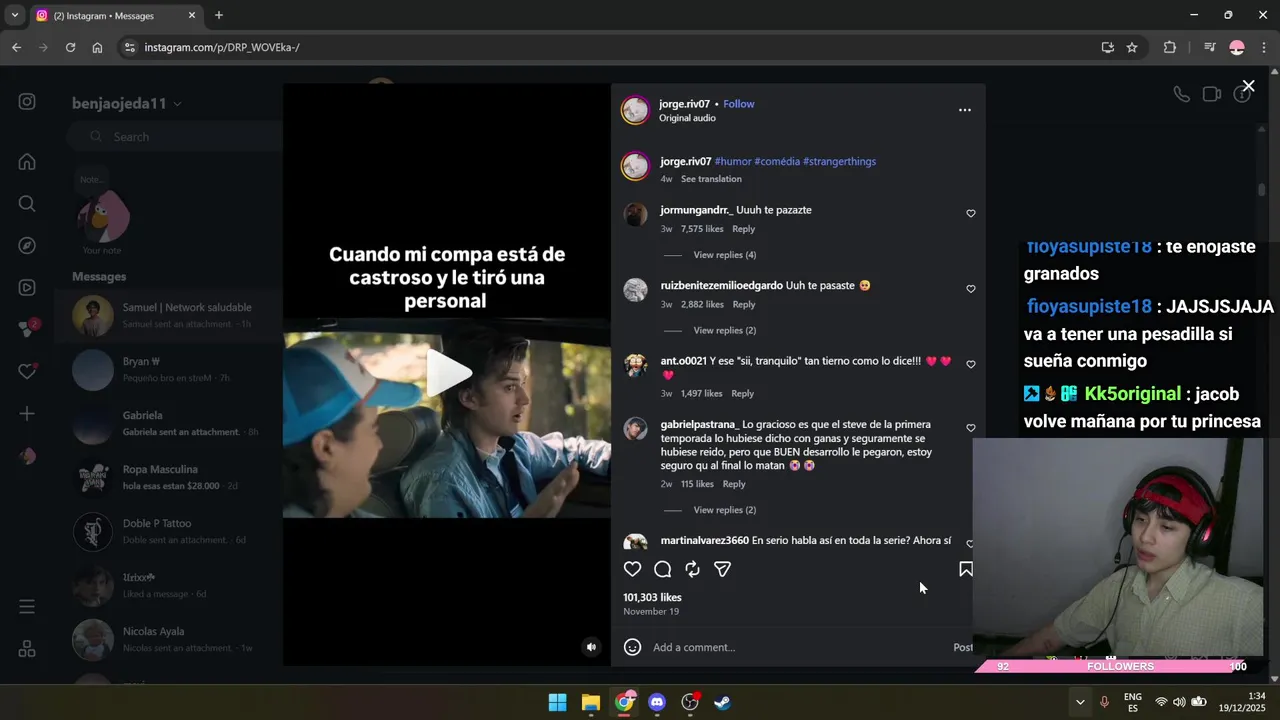Screen dimensions: 1280x720
Task: Open the #stranger things hashtag
Action: [839, 161]
